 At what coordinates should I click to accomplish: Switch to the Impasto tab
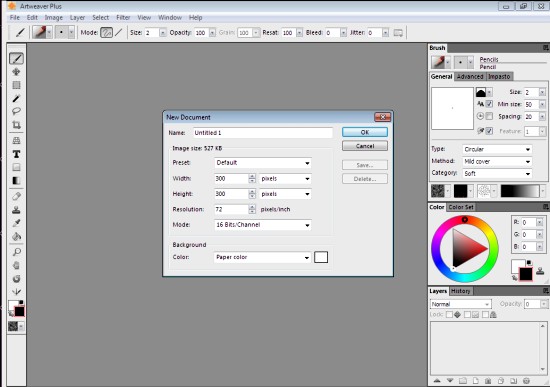499,76
